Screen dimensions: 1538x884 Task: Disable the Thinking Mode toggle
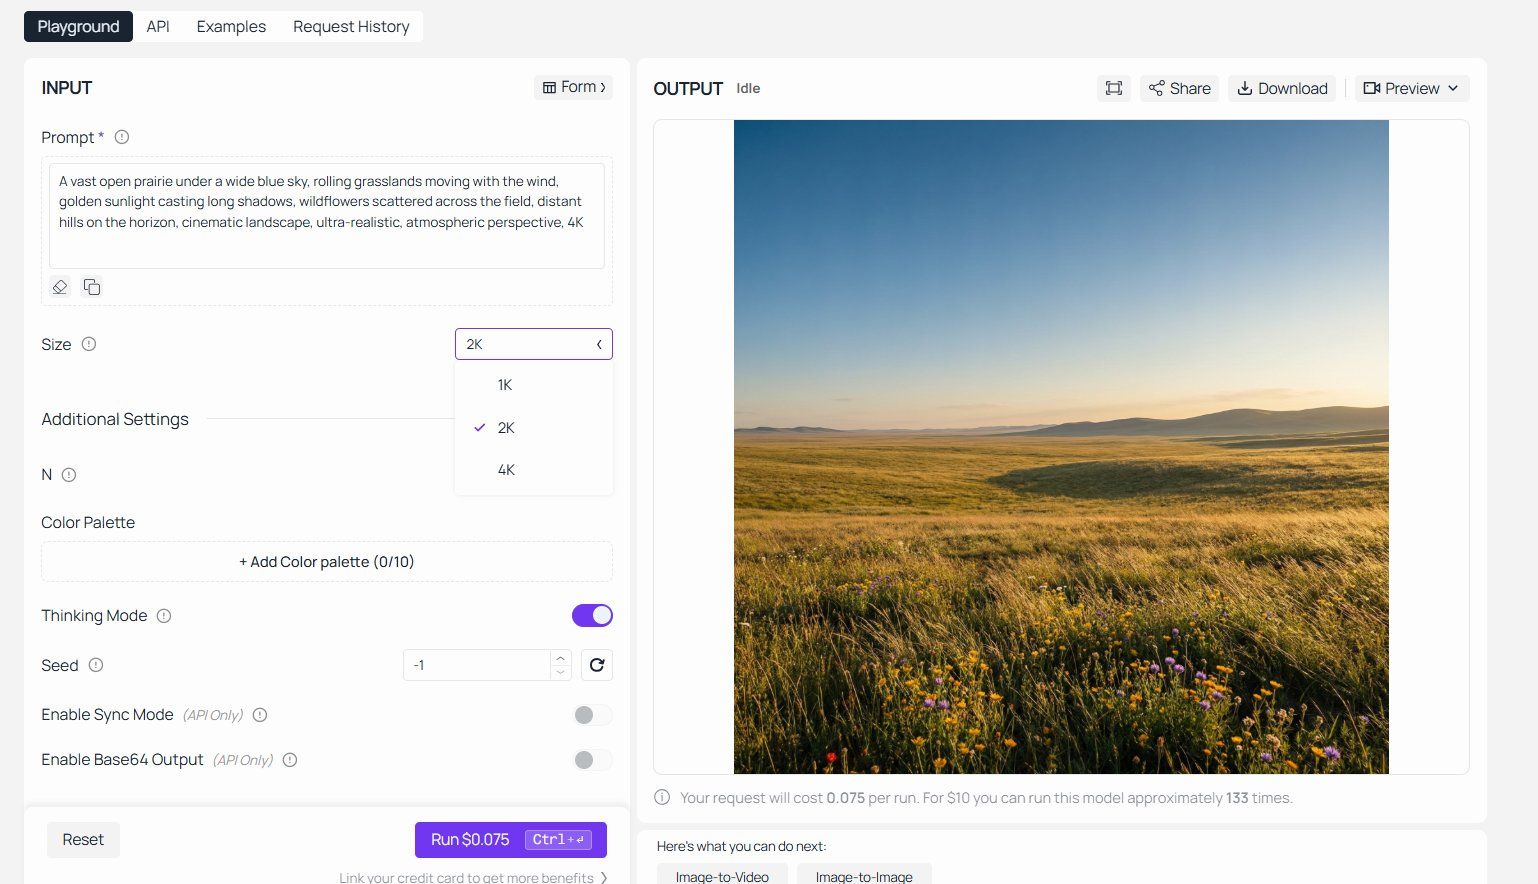[x=592, y=616]
